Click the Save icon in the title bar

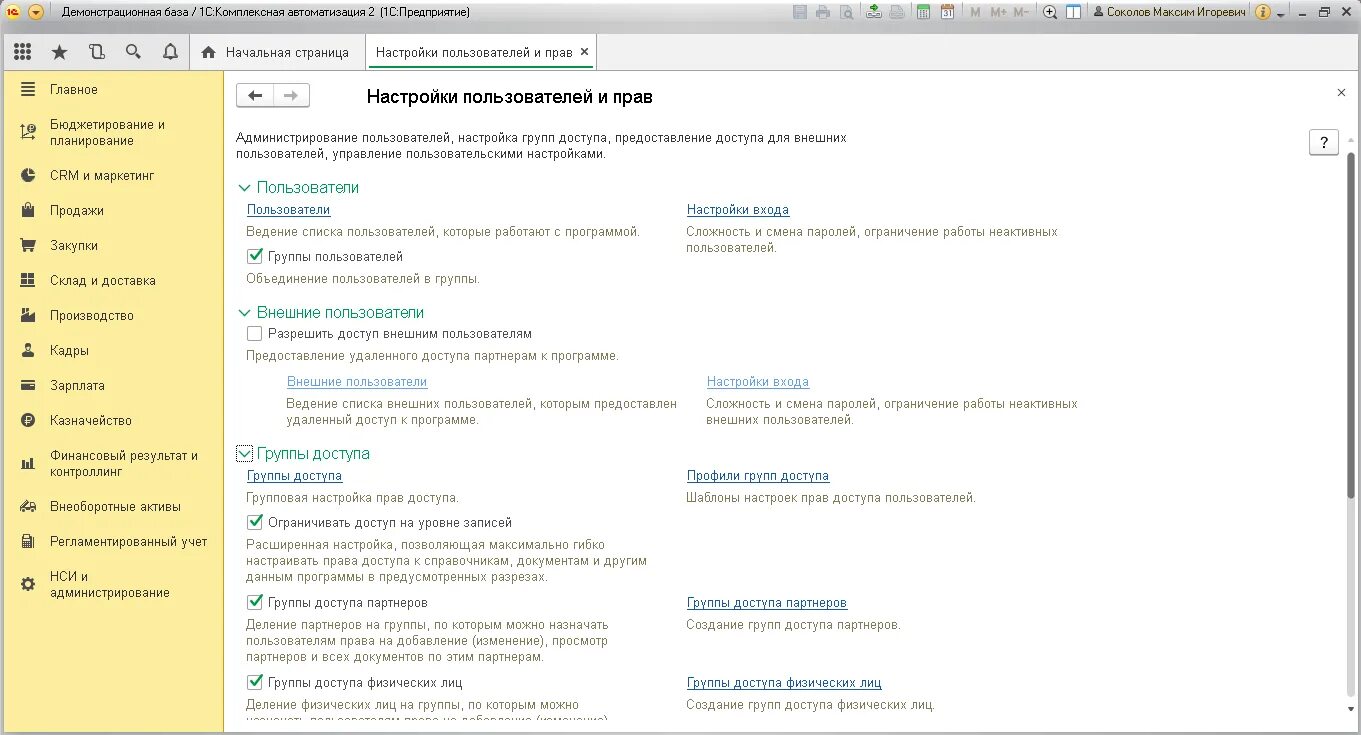point(800,12)
